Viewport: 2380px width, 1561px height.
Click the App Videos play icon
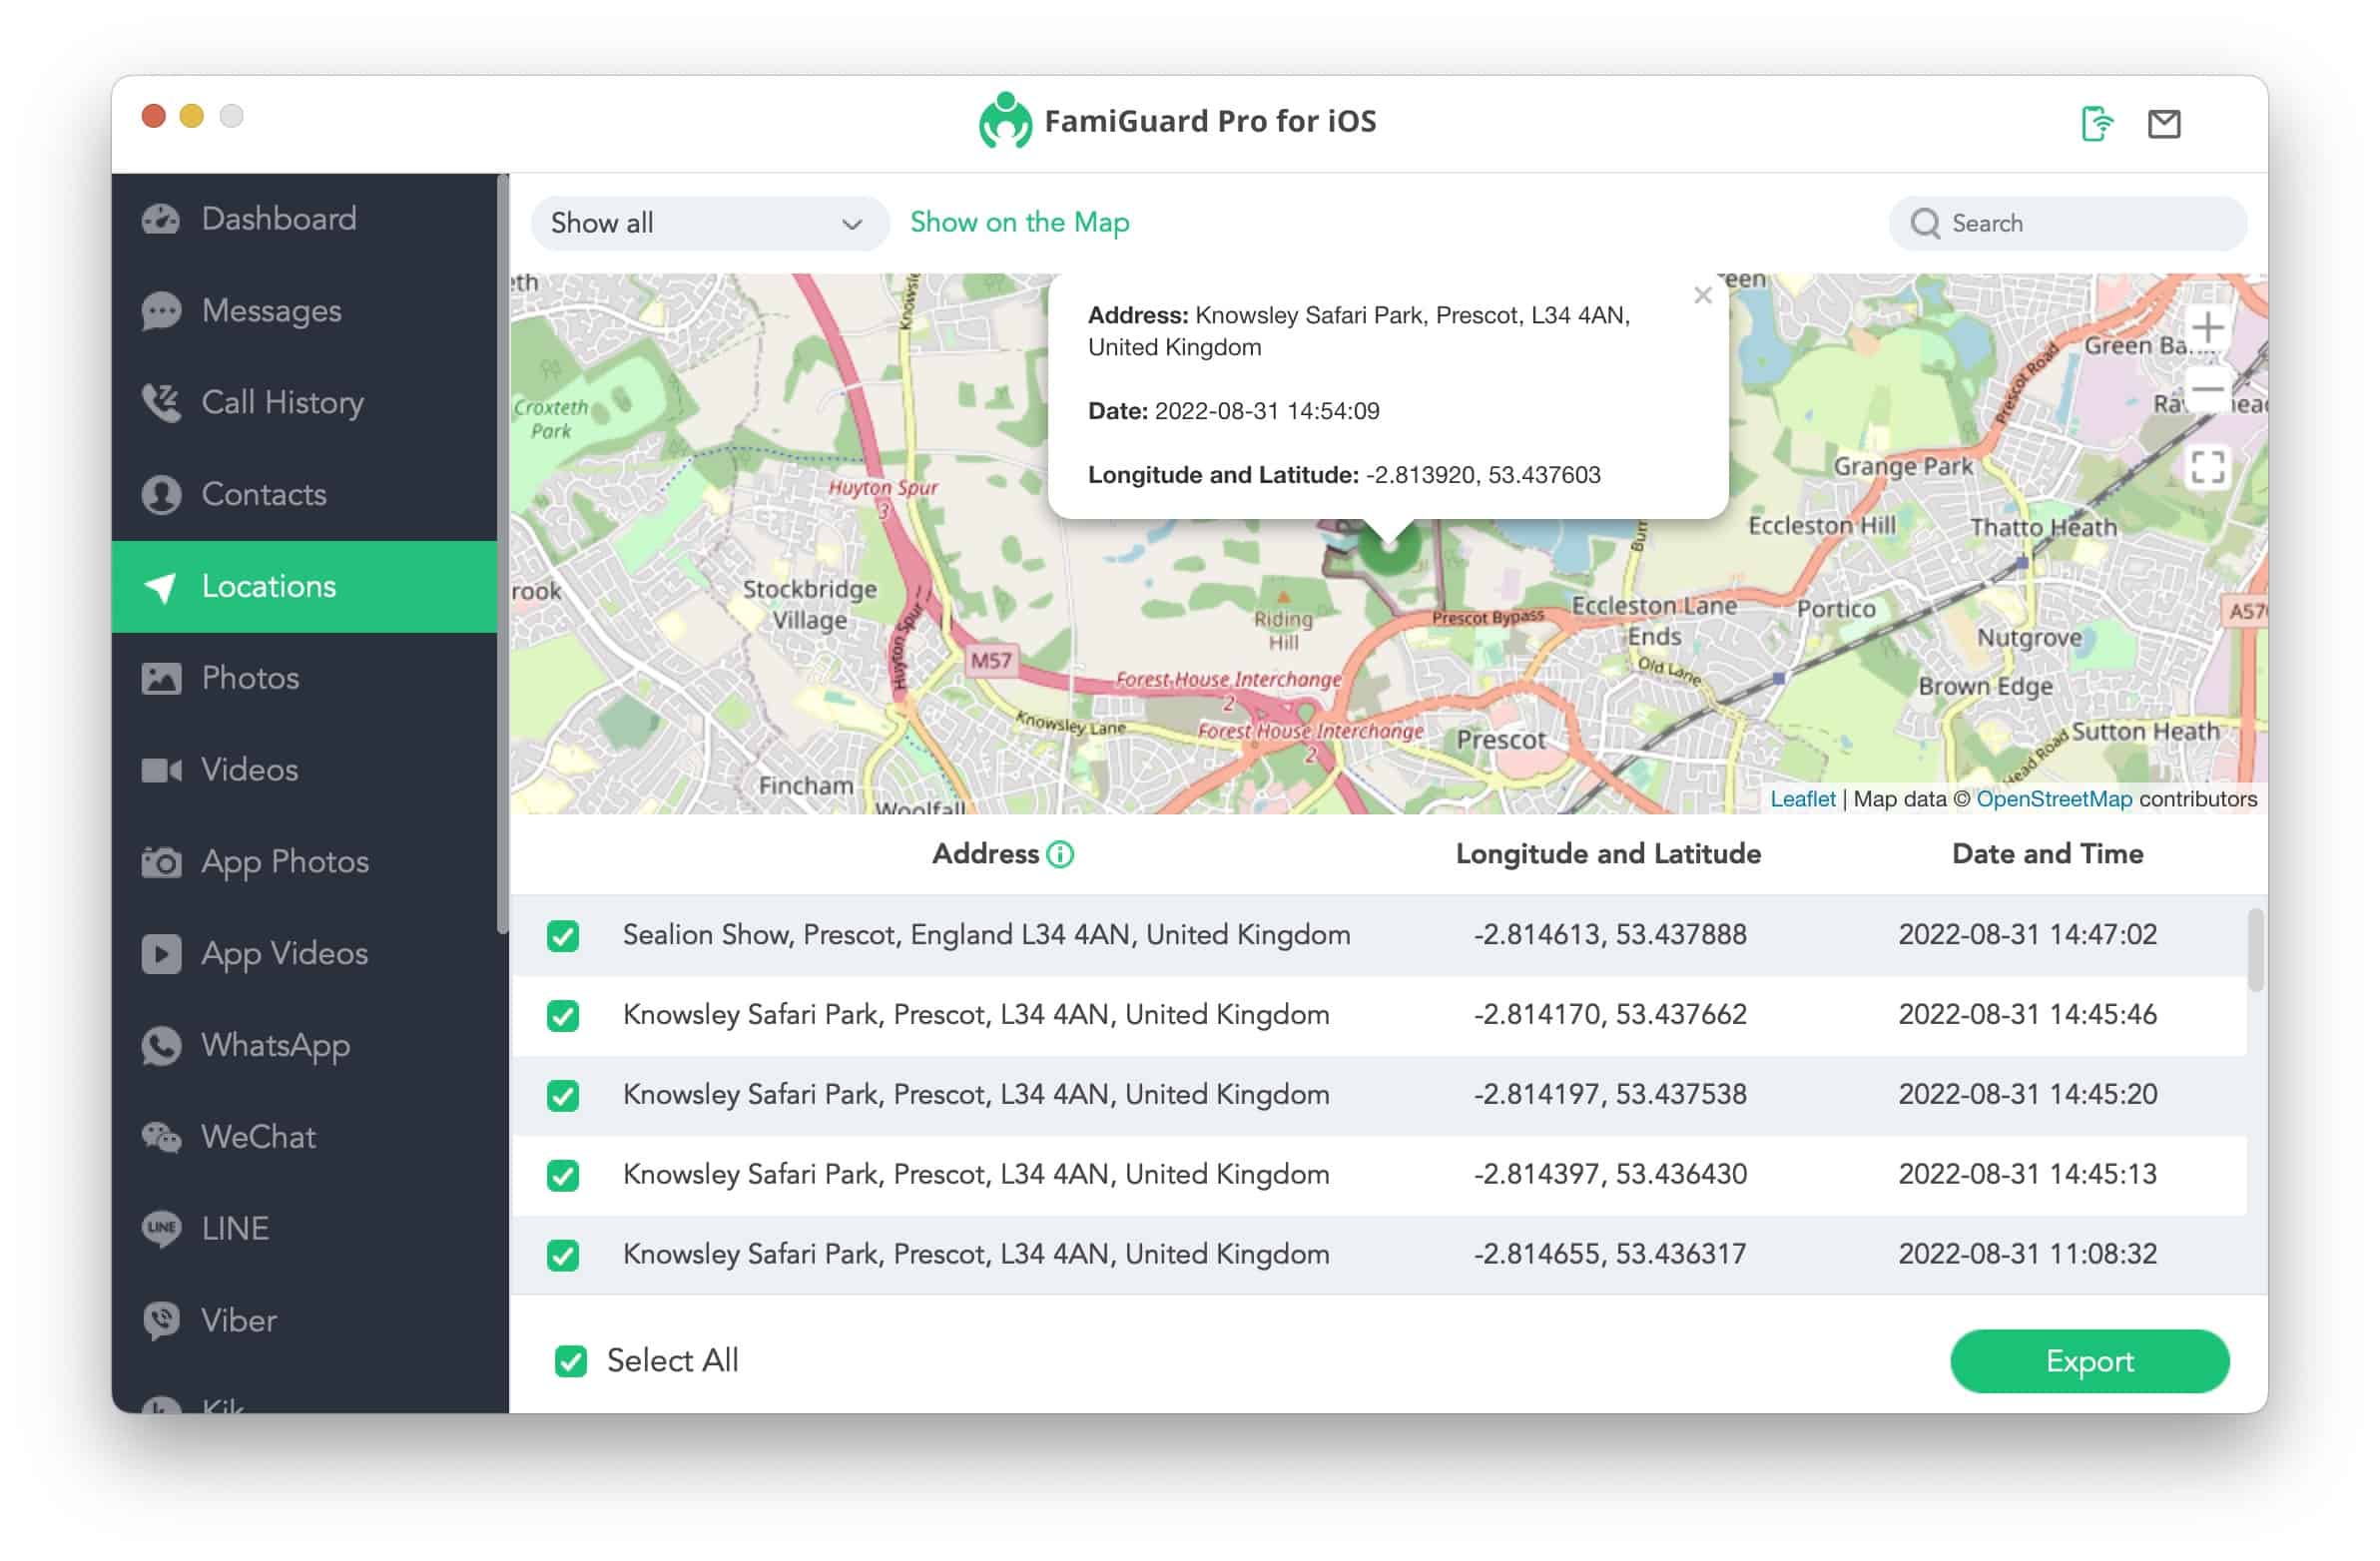(161, 955)
